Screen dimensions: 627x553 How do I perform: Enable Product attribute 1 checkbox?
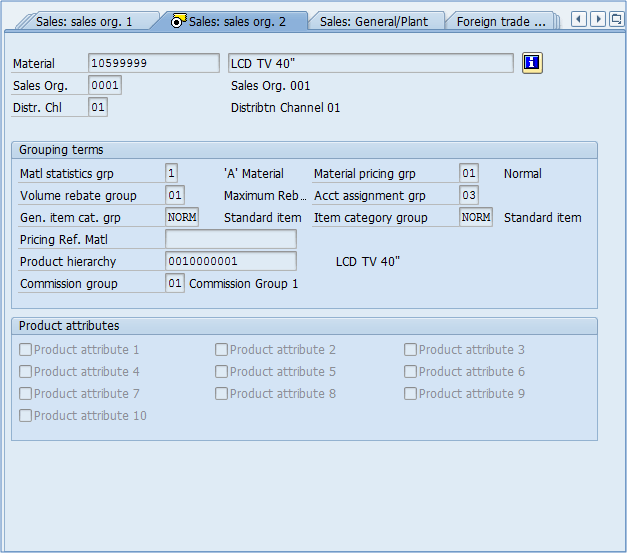26,350
